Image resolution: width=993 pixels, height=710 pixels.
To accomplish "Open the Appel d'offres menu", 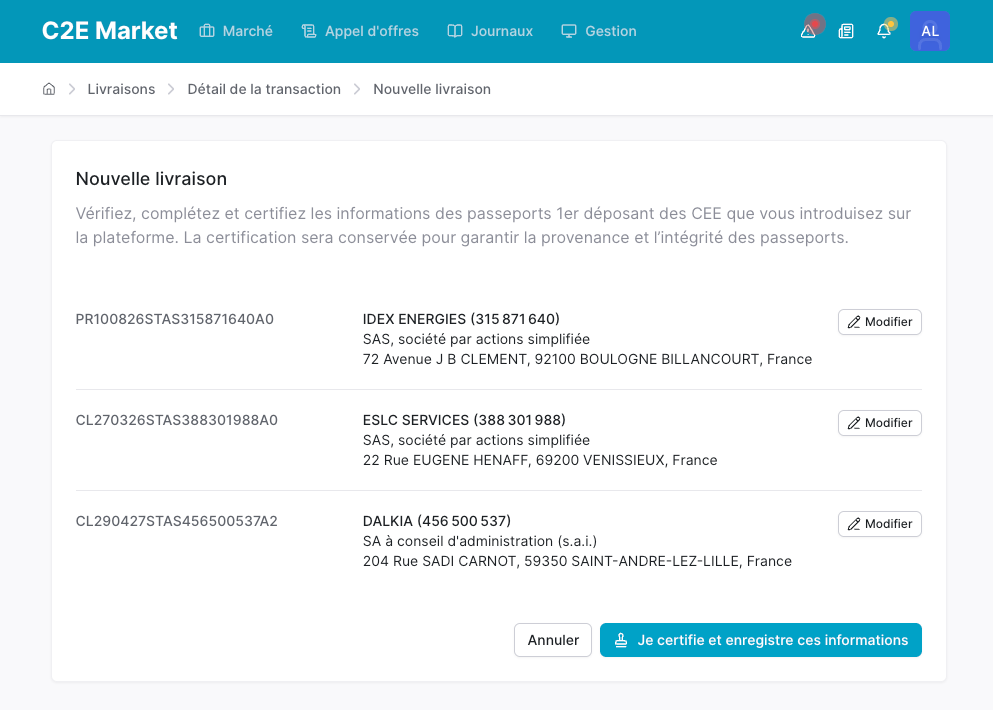I will click(x=360, y=31).
